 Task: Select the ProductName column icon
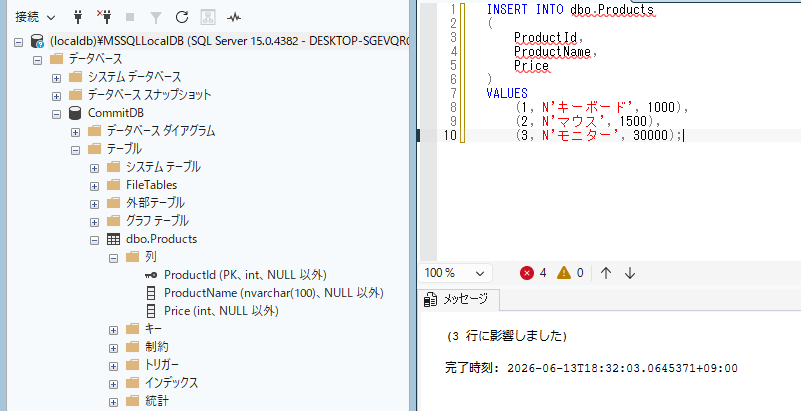tap(151, 293)
